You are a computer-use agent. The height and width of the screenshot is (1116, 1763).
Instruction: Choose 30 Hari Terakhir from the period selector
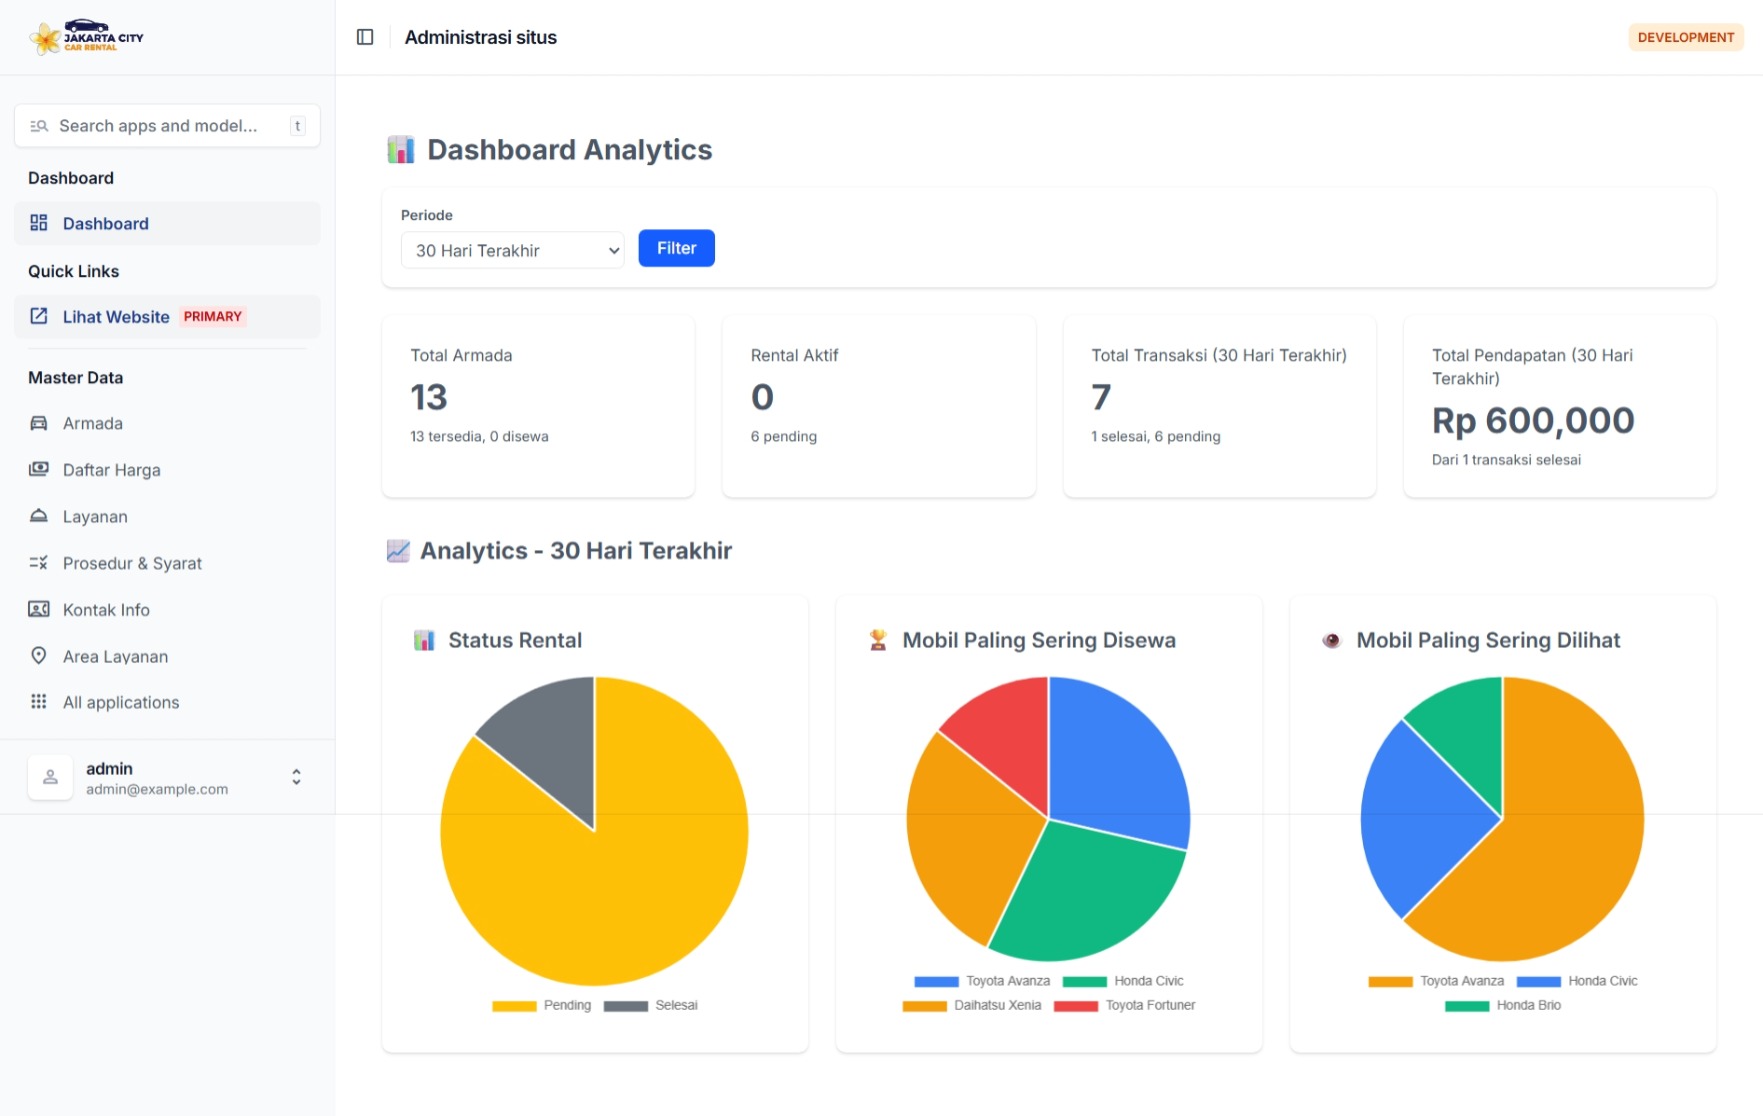tap(512, 250)
